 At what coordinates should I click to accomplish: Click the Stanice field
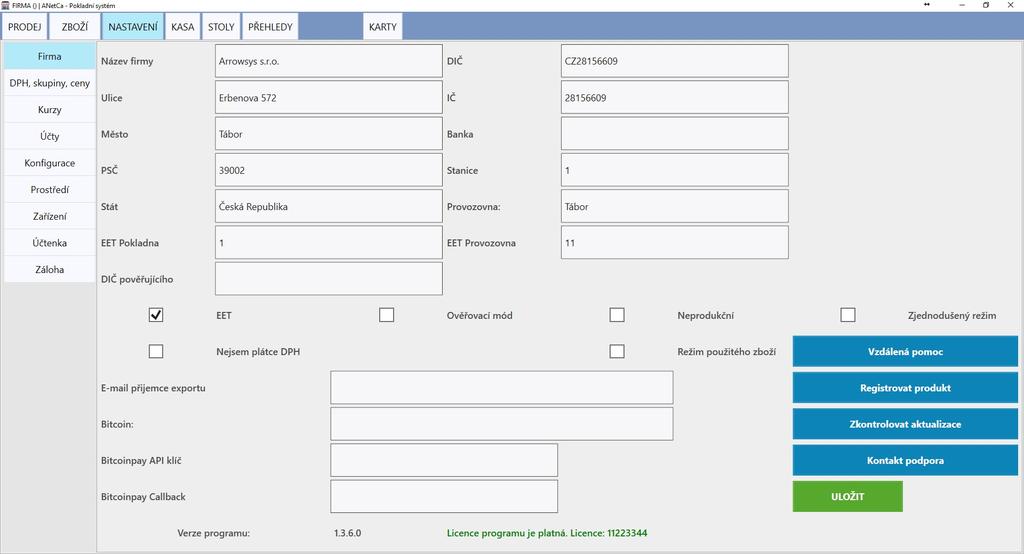[x=675, y=170]
